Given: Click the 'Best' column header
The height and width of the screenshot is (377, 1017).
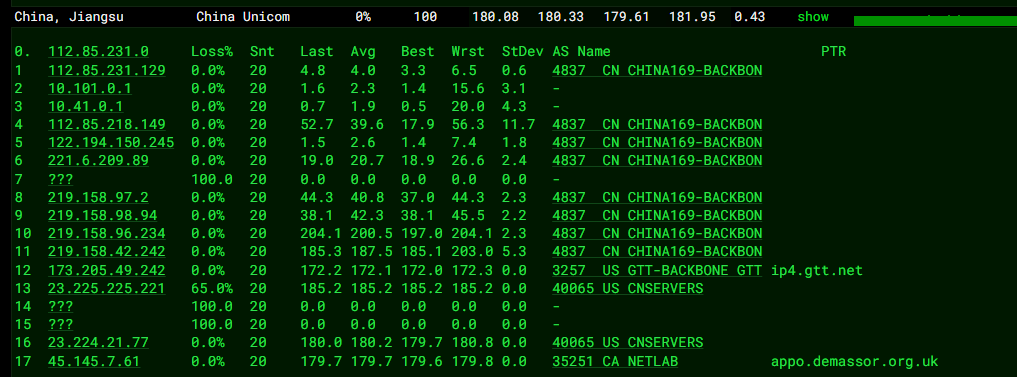Looking at the screenshot, I should (418, 52).
